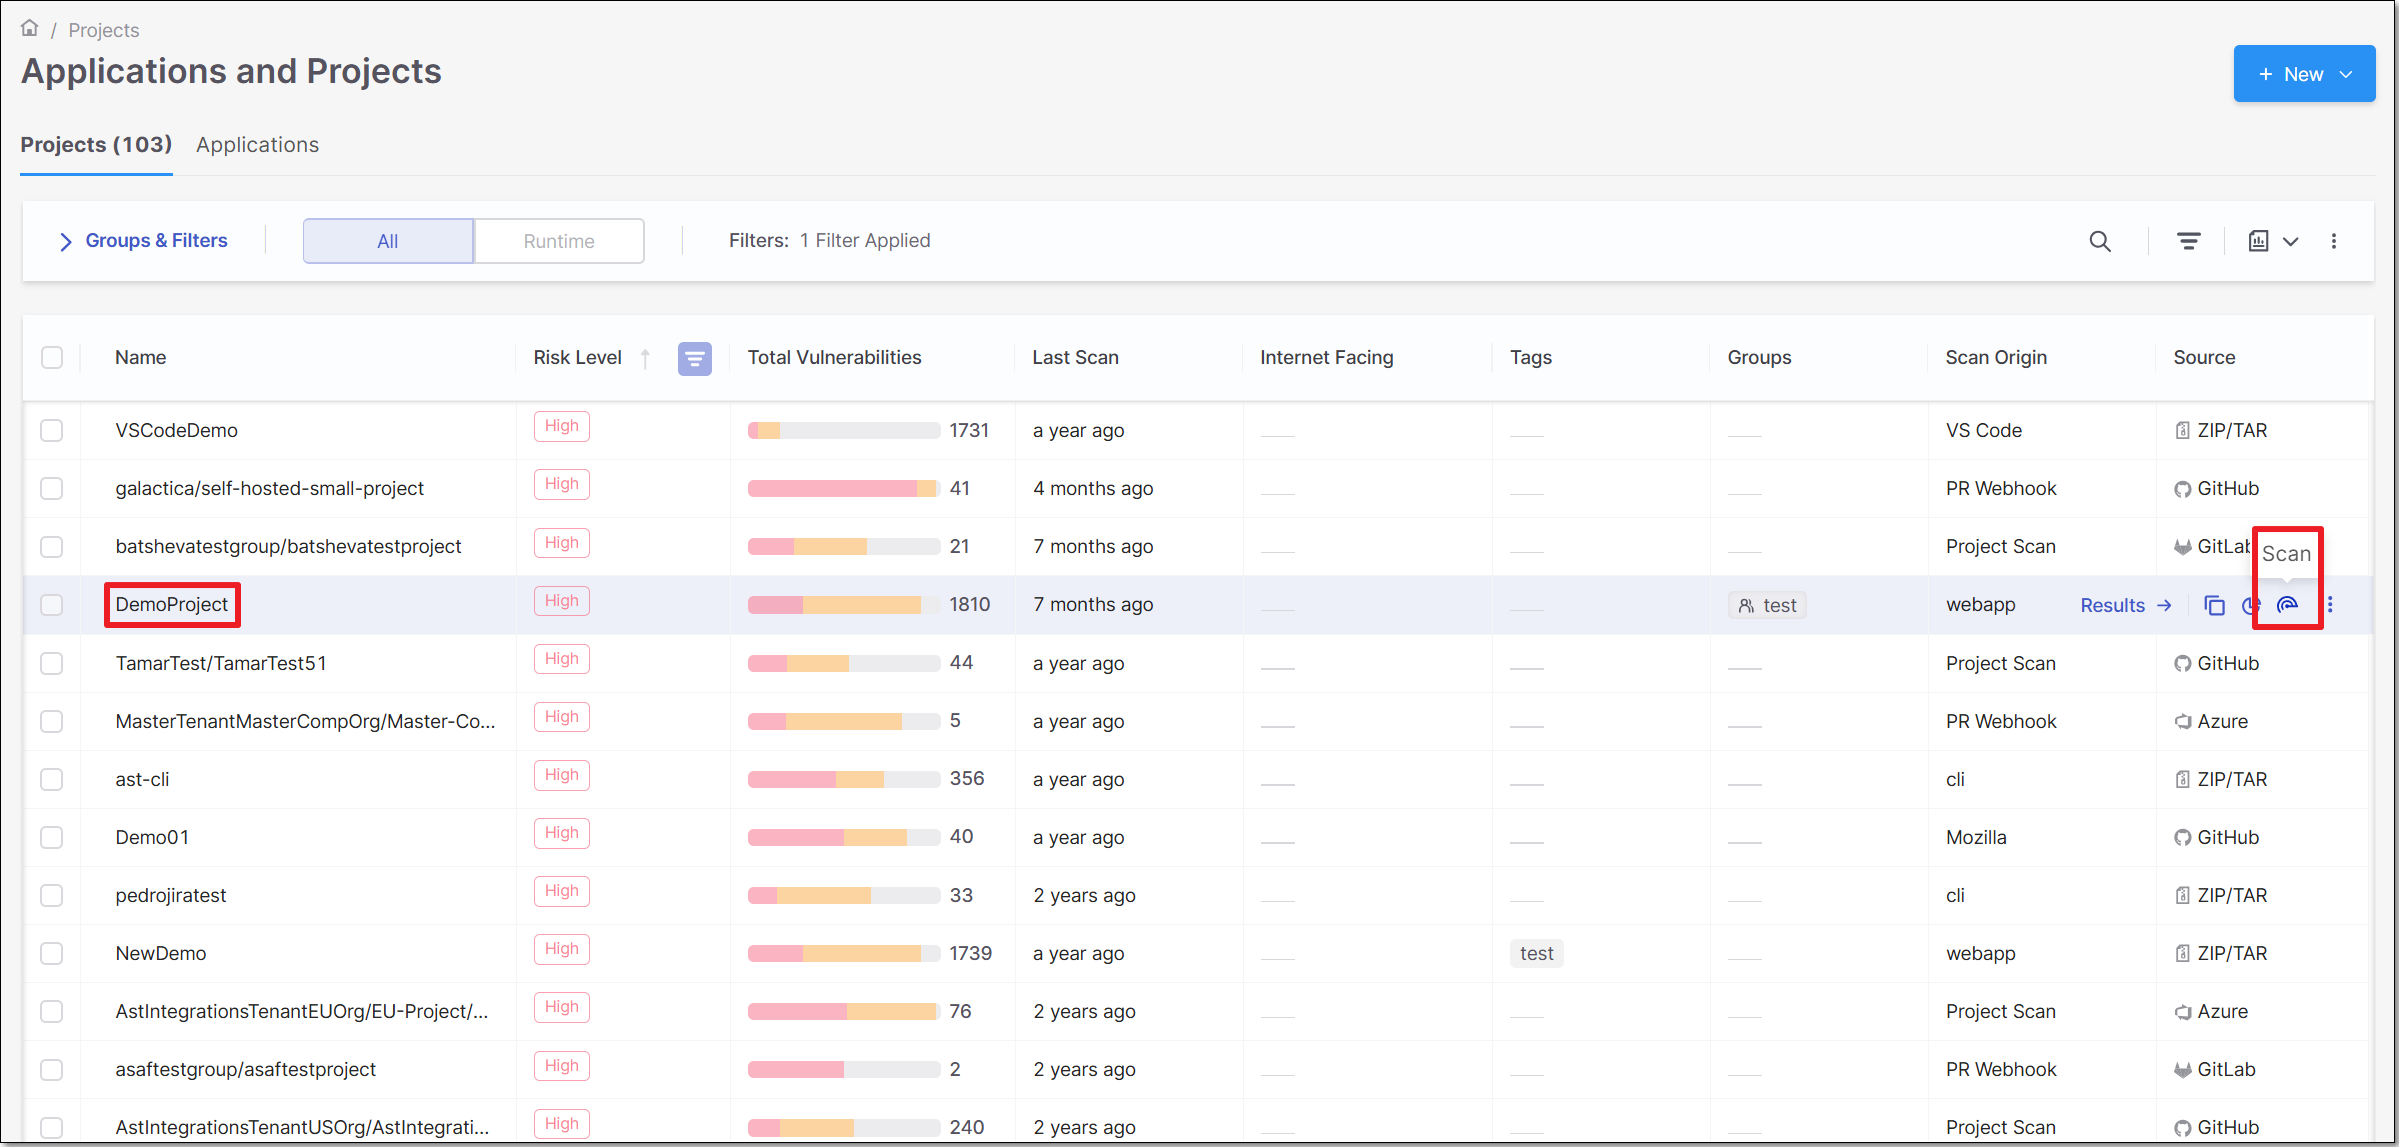Open the New button dropdown chevron
The width and height of the screenshot is (2399, 1147).
click(x=2346, y=74)
